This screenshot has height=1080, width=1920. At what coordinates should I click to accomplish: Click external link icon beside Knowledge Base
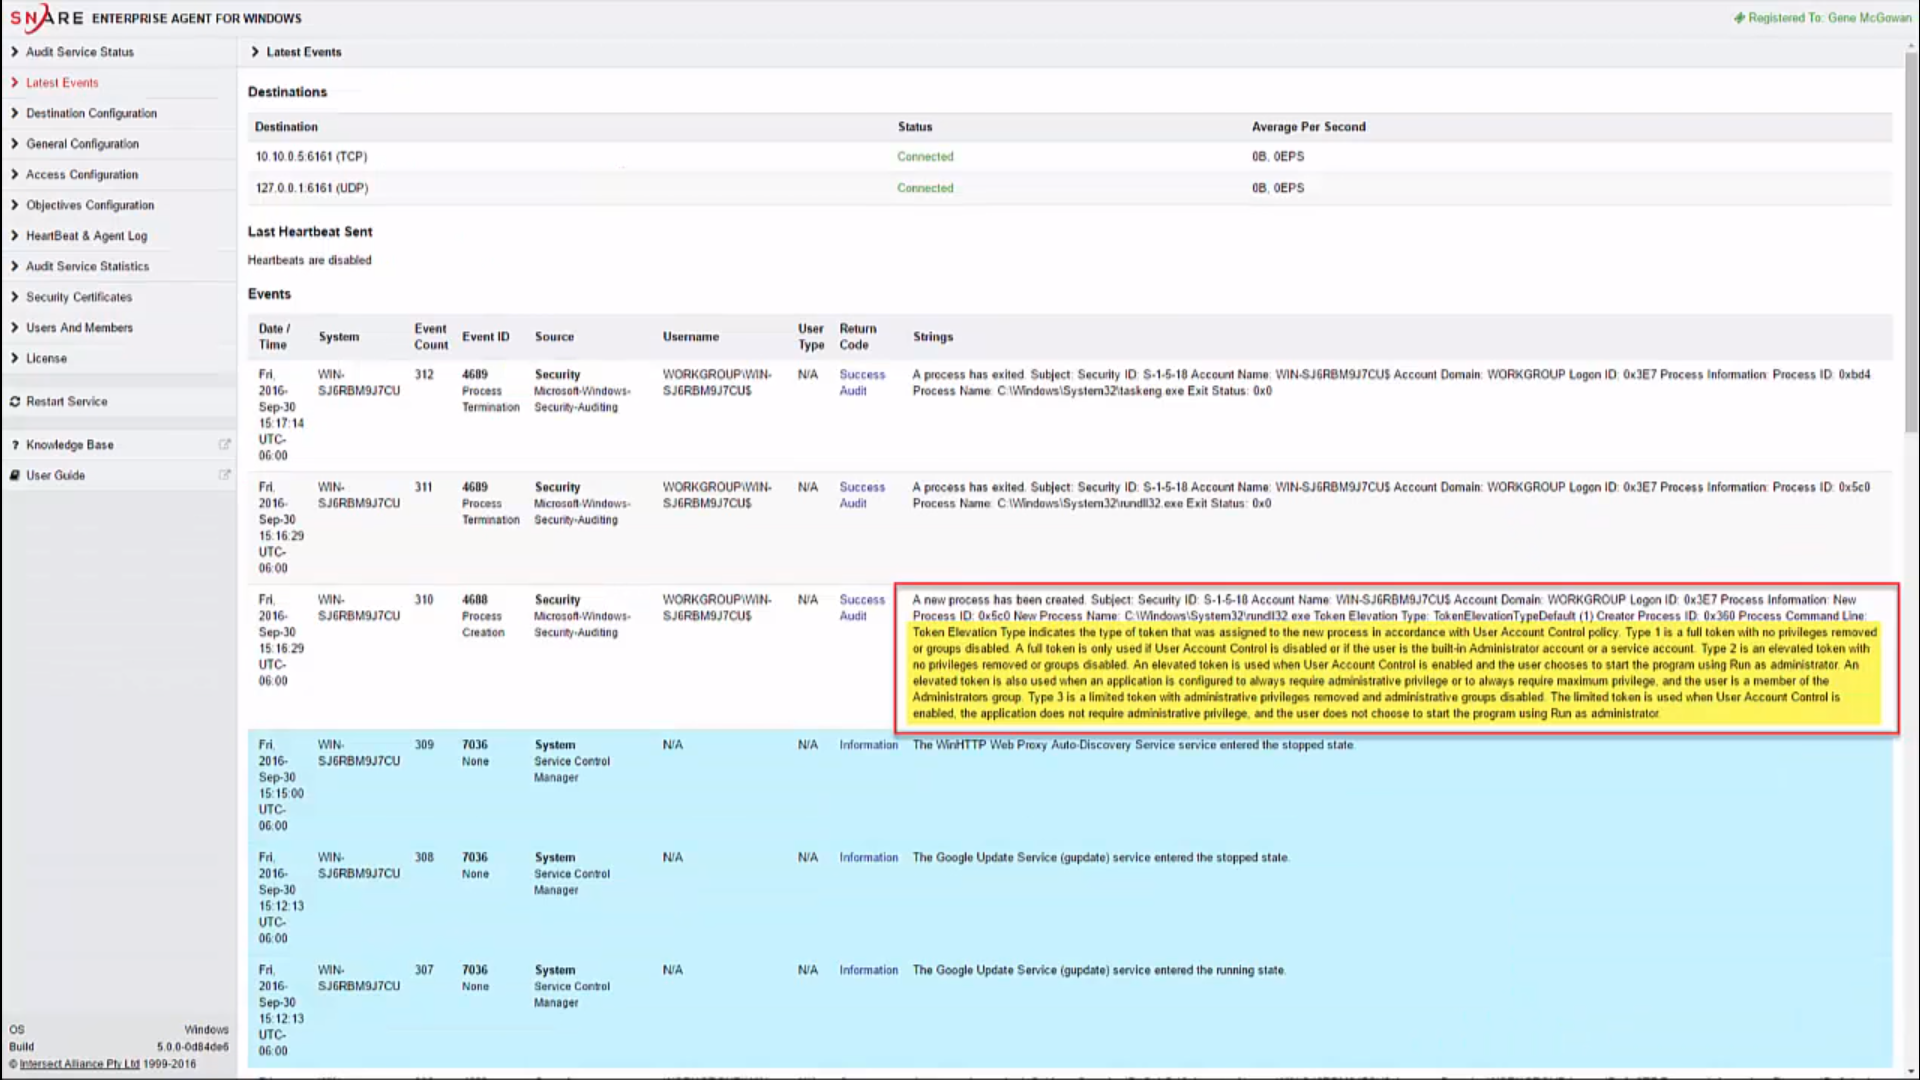pyautogui.click(x=224, y=445)
